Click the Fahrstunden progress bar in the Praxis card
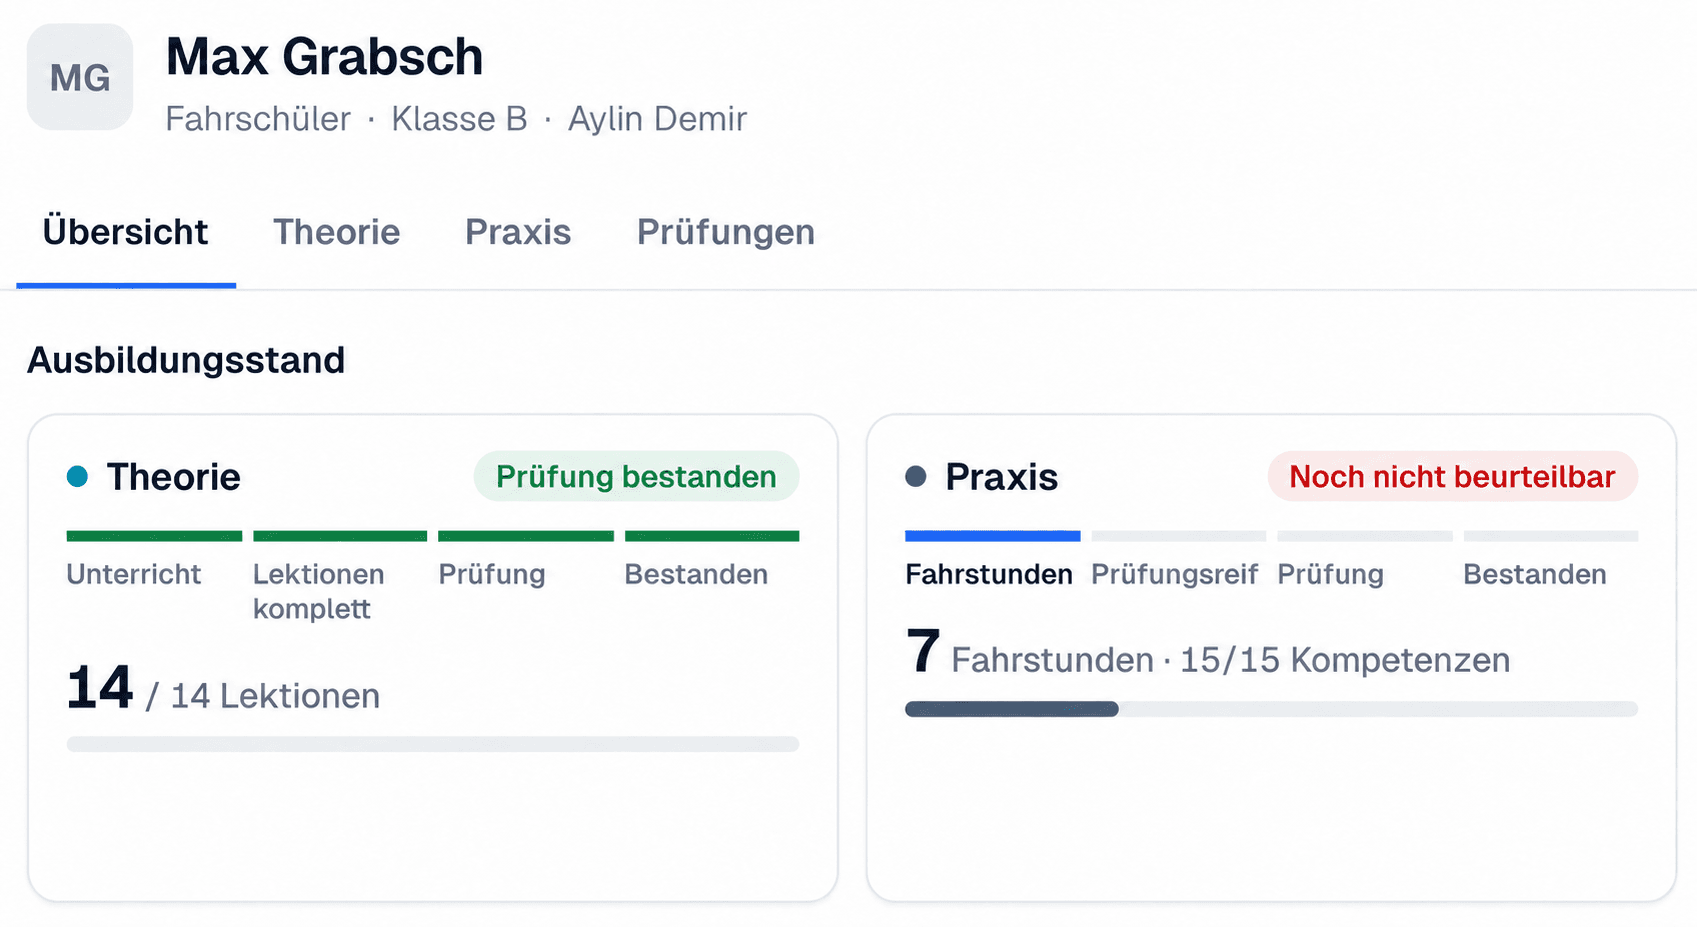This screenshot has height=927, width=1697. coord(1271,709)
